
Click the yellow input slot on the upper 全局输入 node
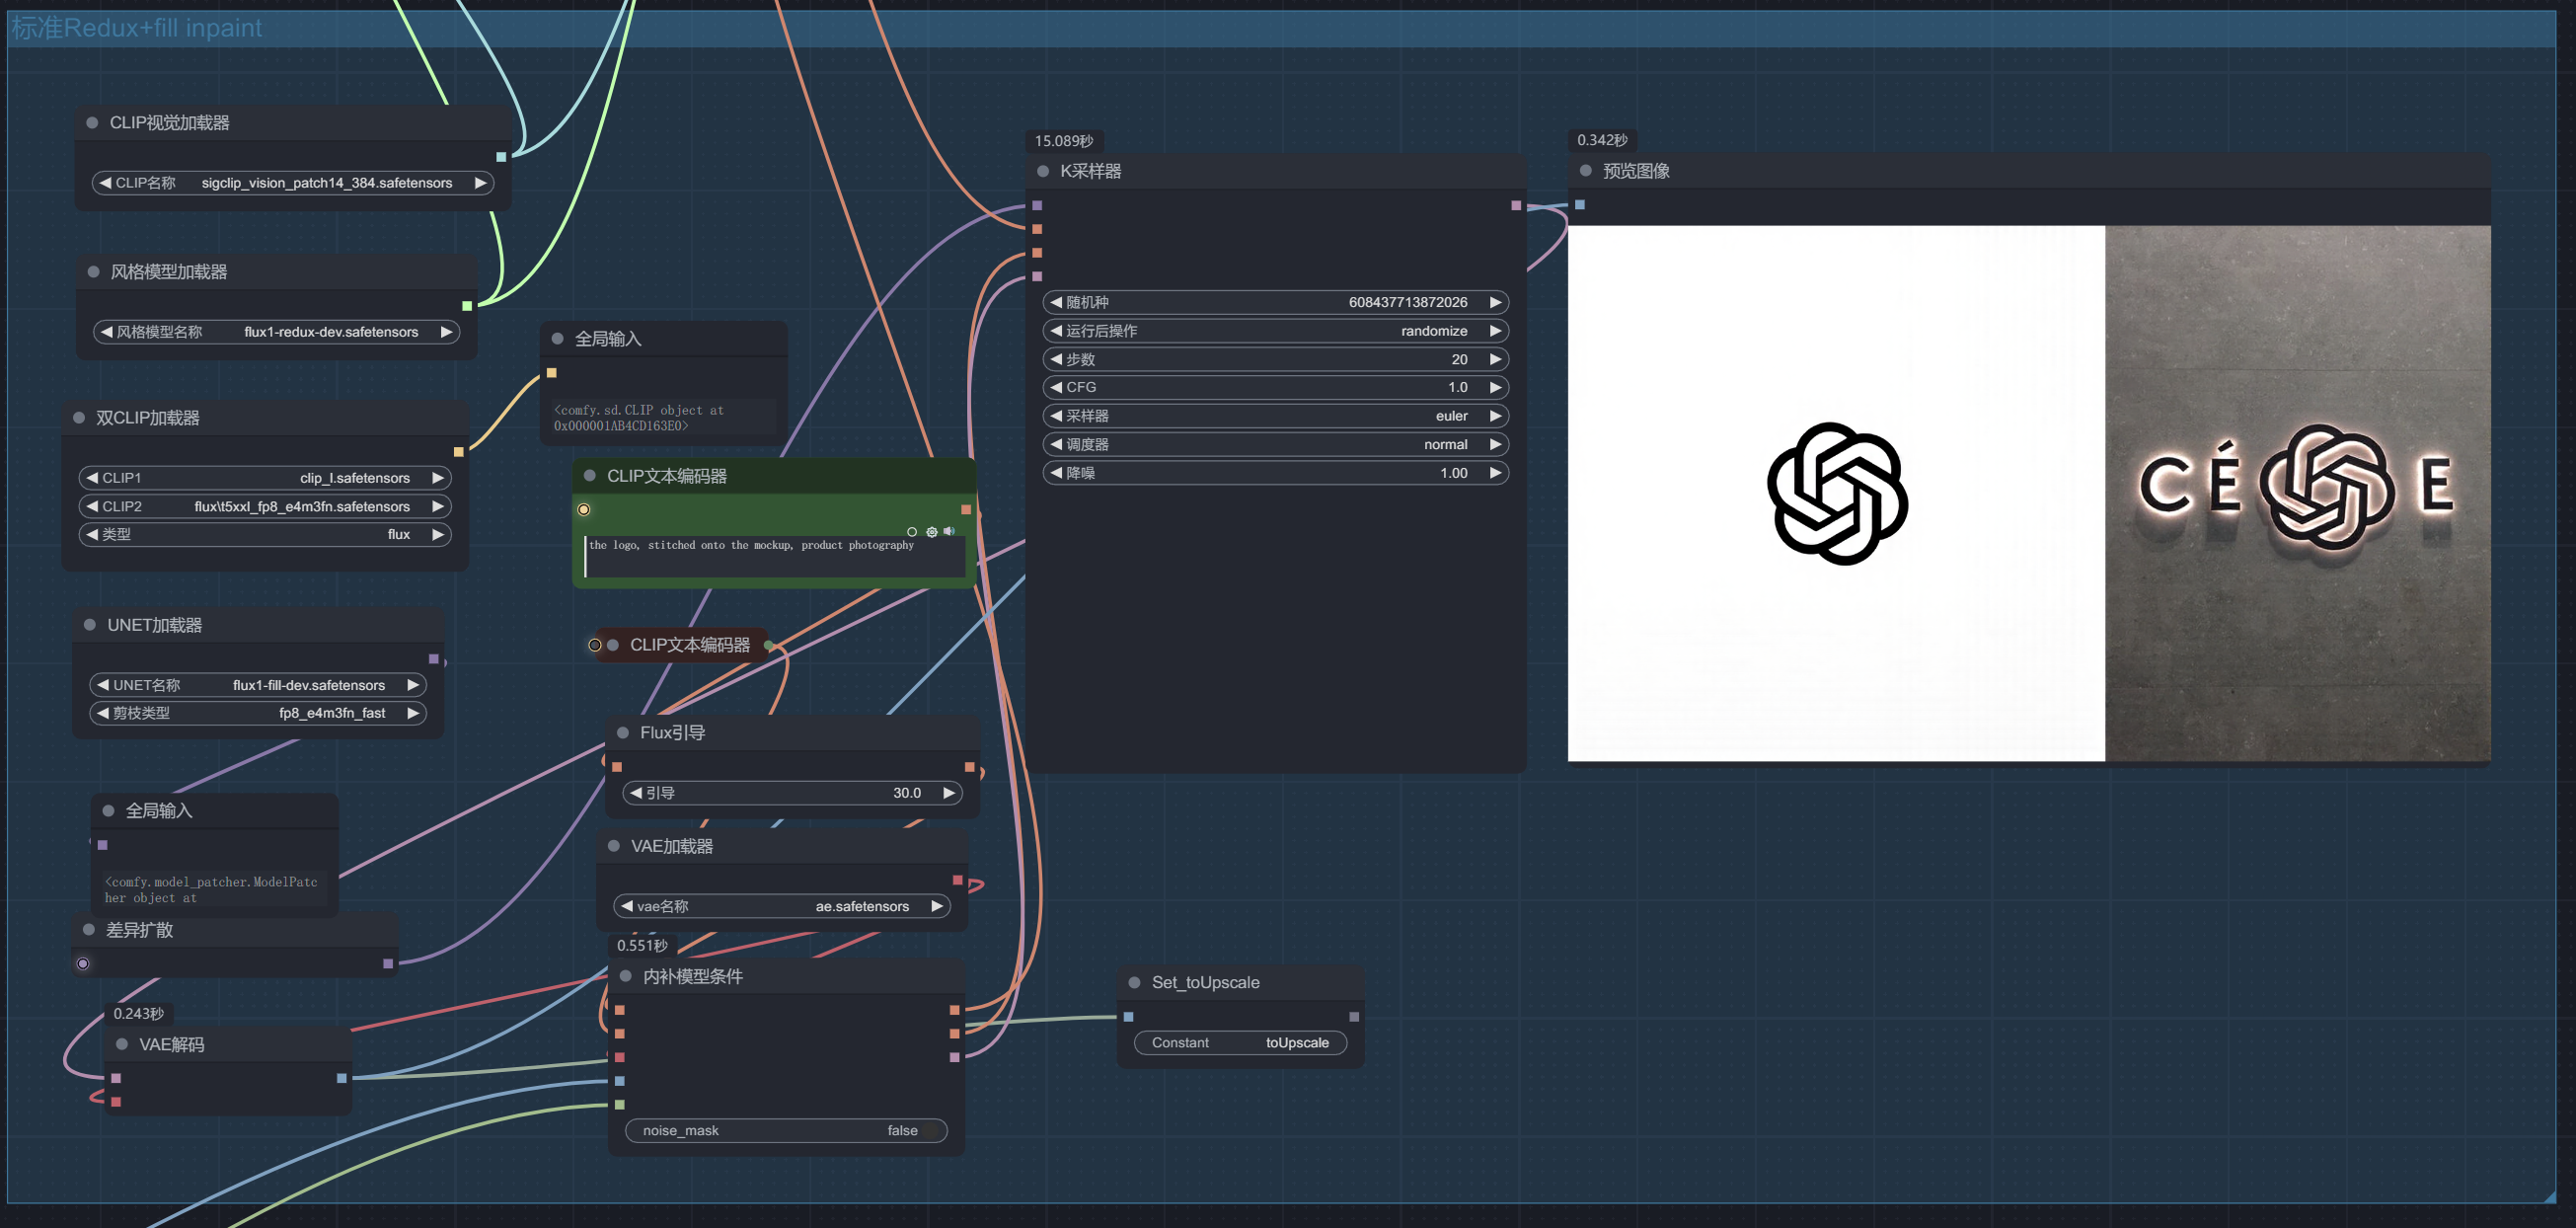click(x=551, y=373)
